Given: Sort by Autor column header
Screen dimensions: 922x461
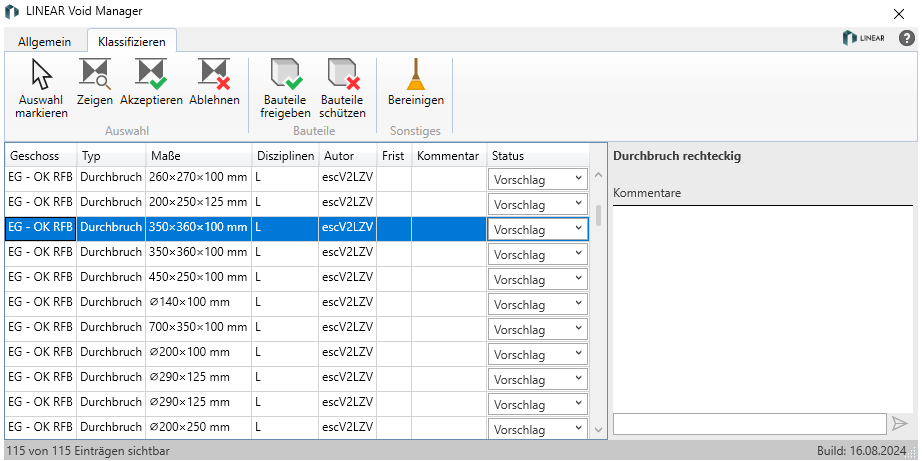Looking at the screenshot, I should (x=348, y=156).
